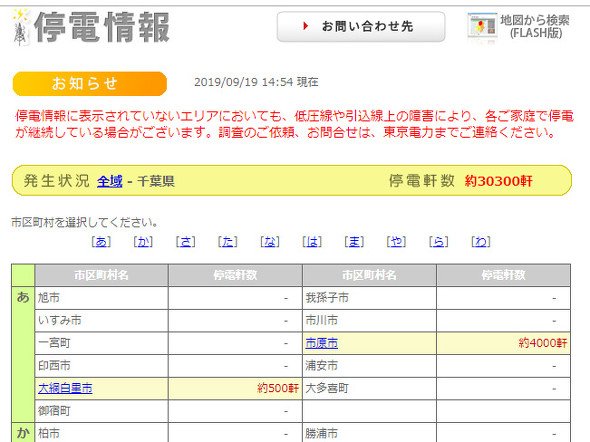Jump to the [た] index section
The width and height of the screenshot is (590, 442).
click(228, 242)
